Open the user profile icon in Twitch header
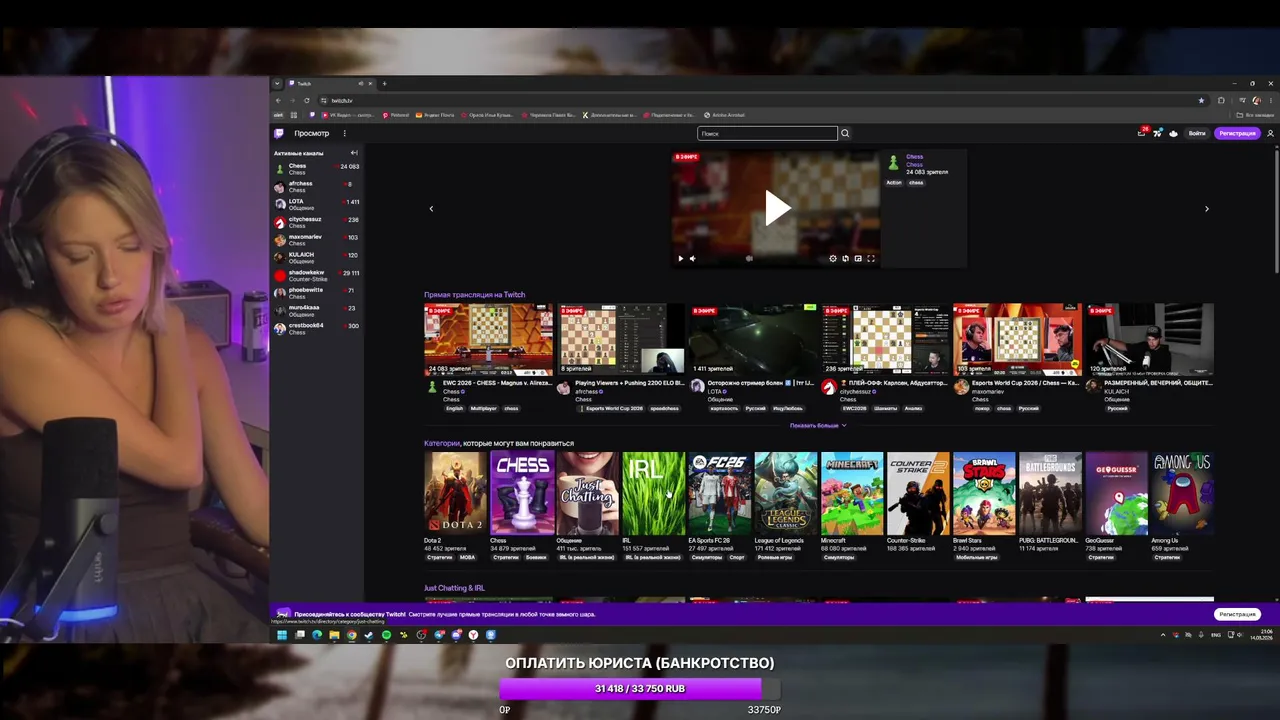The height and width of the screenshot is (720, 1280). click(x=1271, y=133)
